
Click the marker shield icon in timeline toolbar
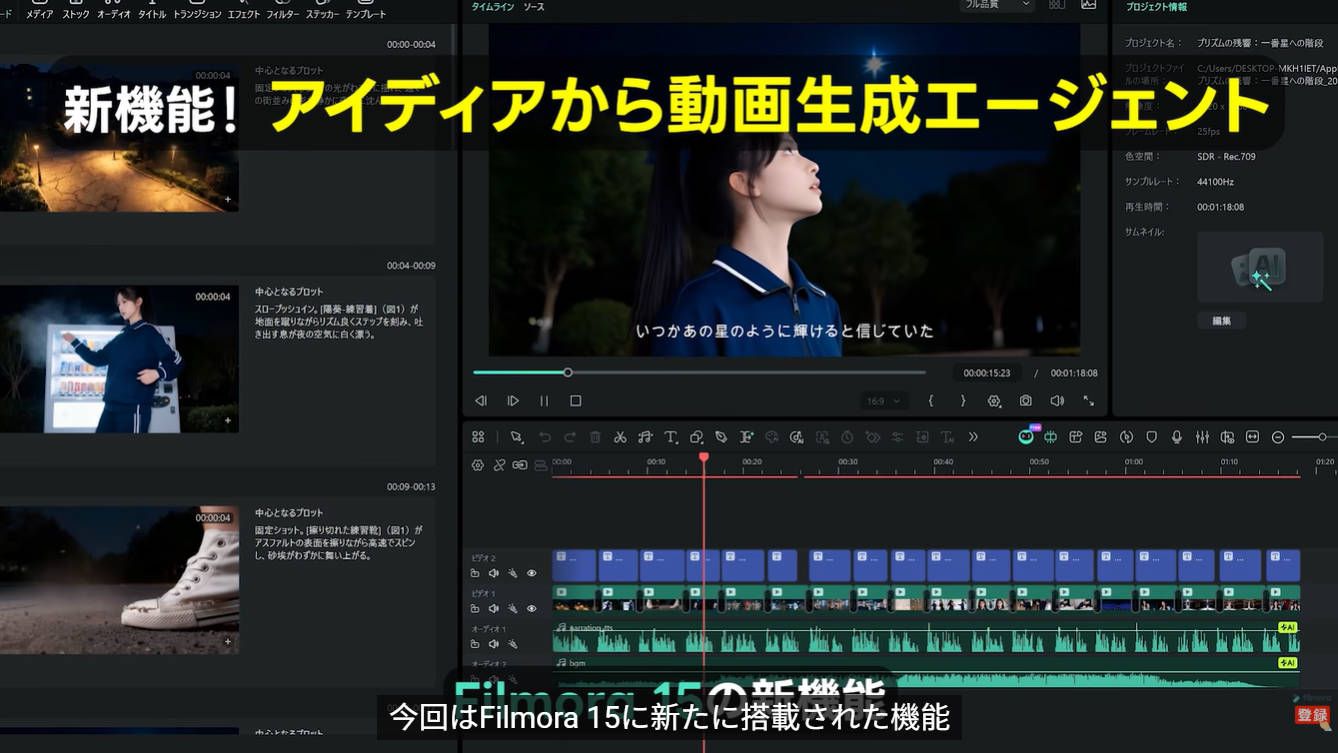point(1151,437)
